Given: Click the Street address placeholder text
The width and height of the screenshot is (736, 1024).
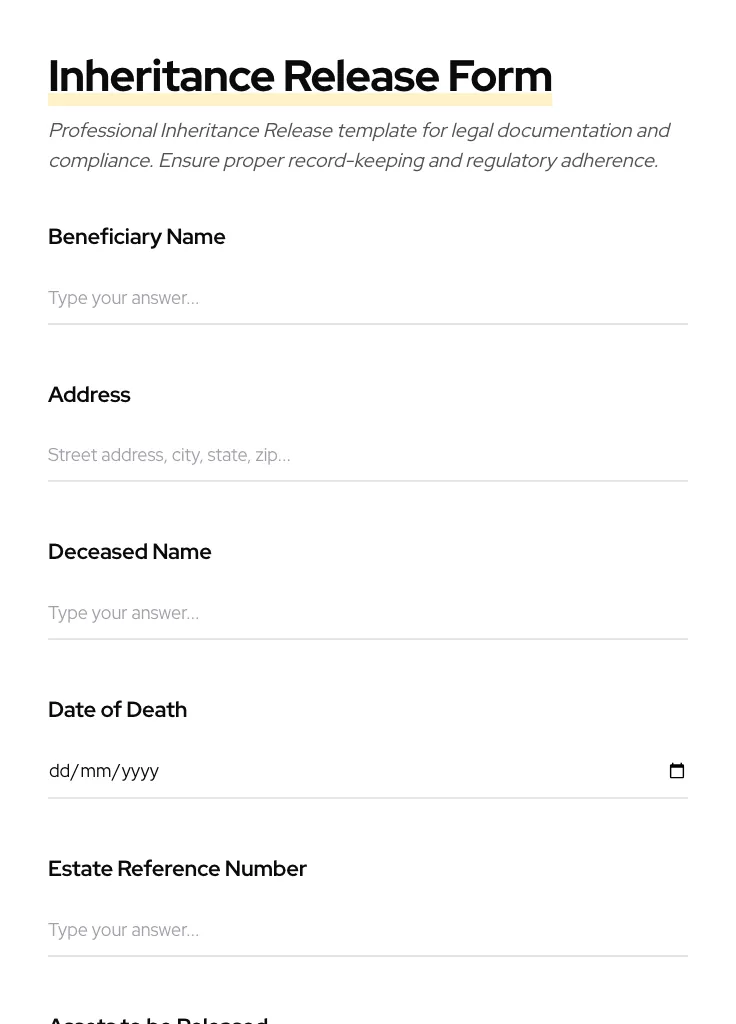Looking at the screenshot, I should (168, 455).
